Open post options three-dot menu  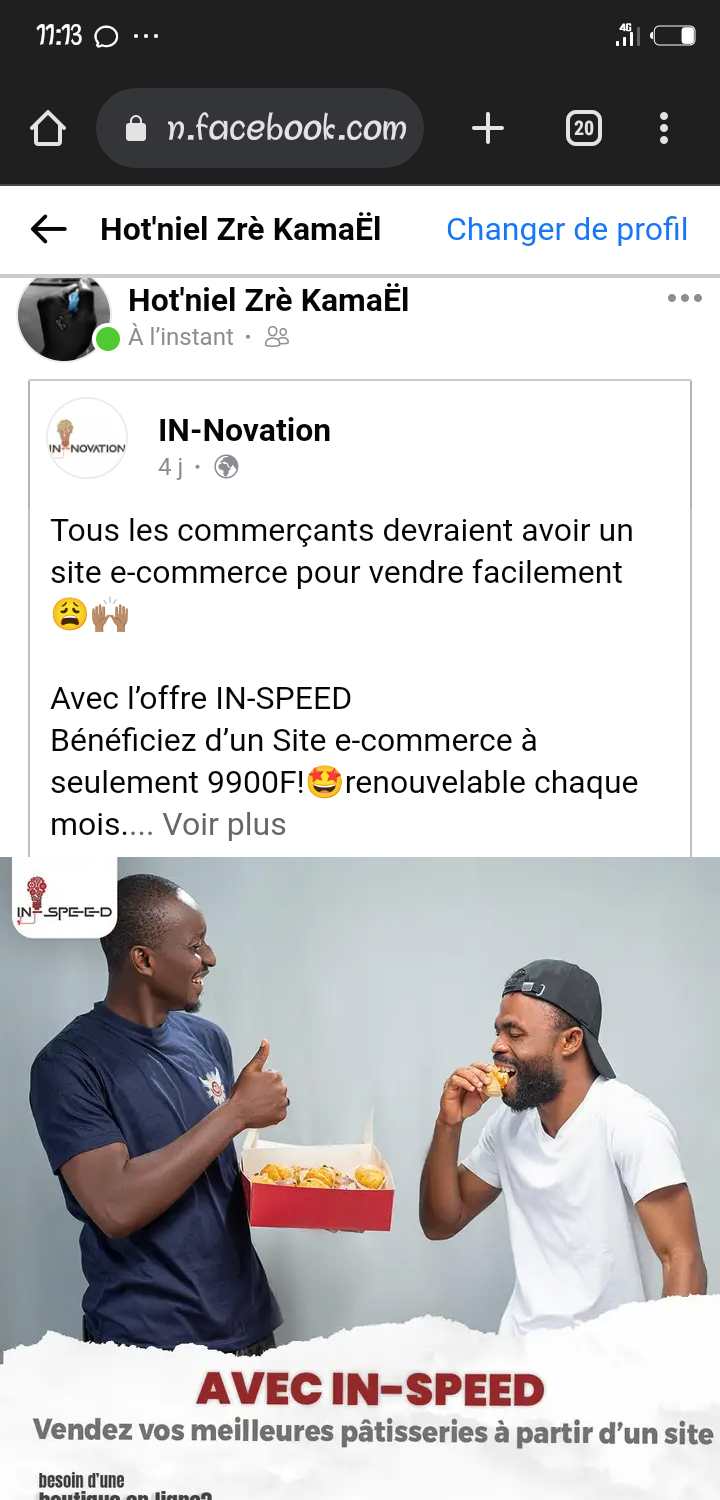[684, 298]
